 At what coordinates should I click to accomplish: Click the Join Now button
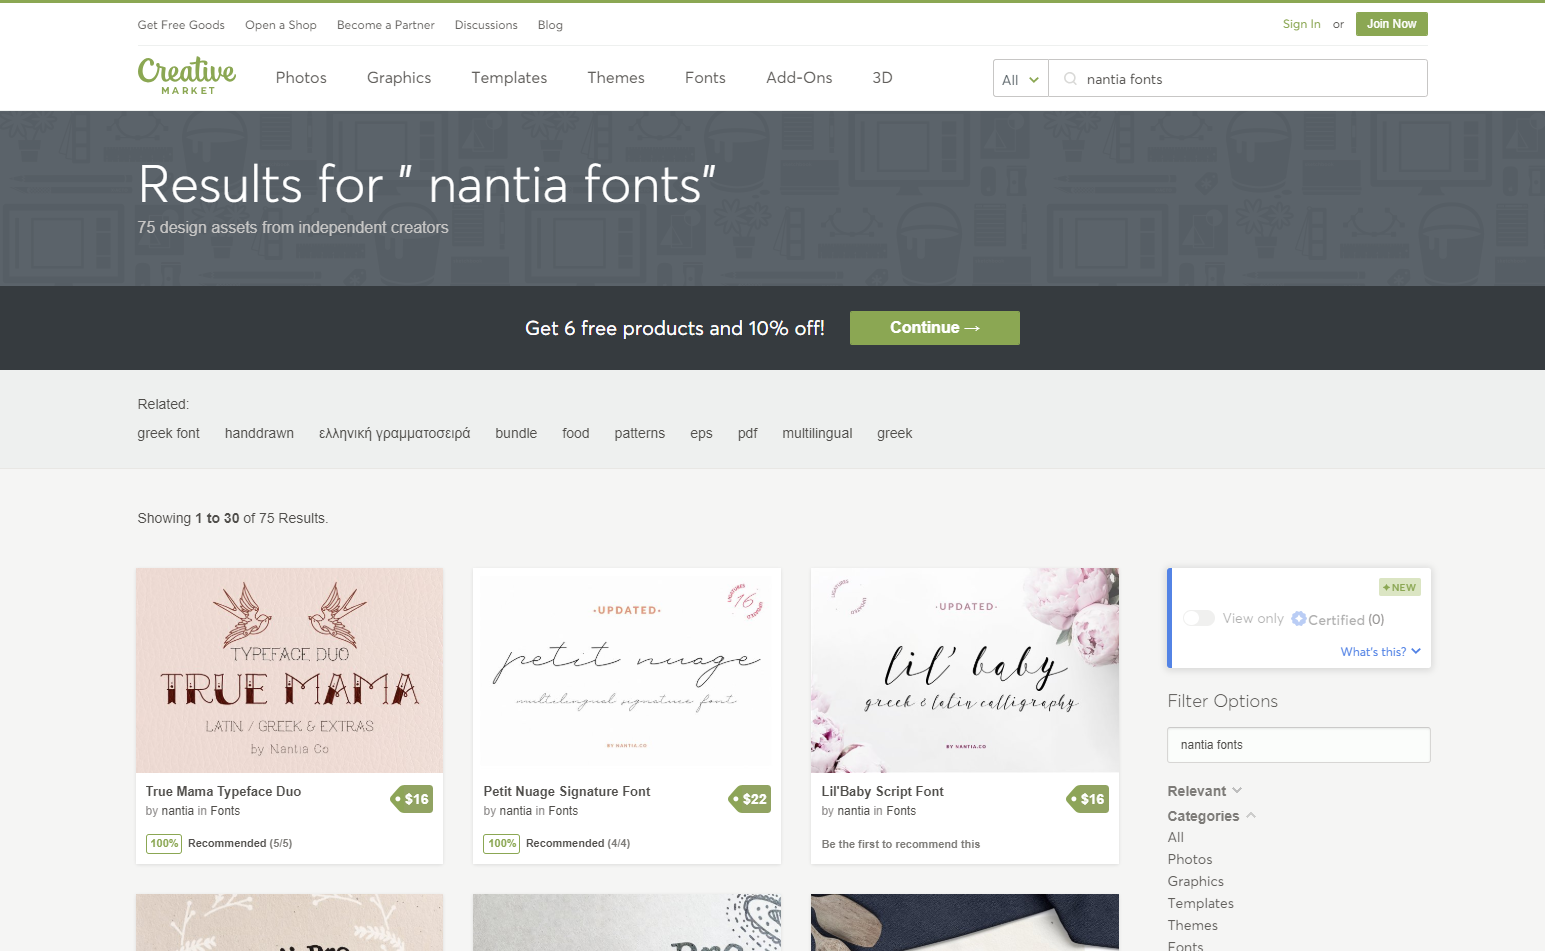coord(1391,24)
